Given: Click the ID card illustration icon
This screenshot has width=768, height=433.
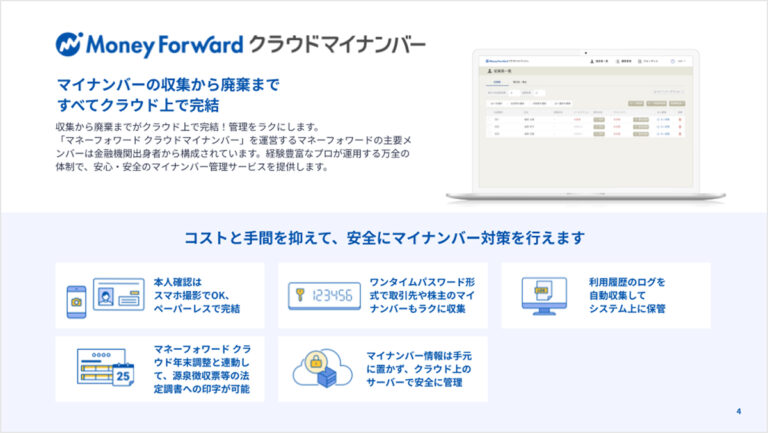Looking at the screenshot, I should [119, 294].
